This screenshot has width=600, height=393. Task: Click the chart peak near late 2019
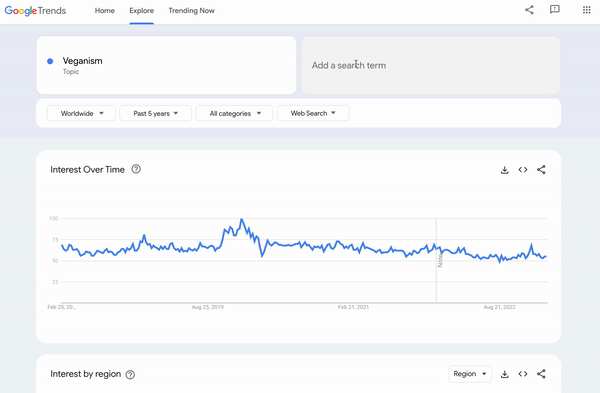241,219
